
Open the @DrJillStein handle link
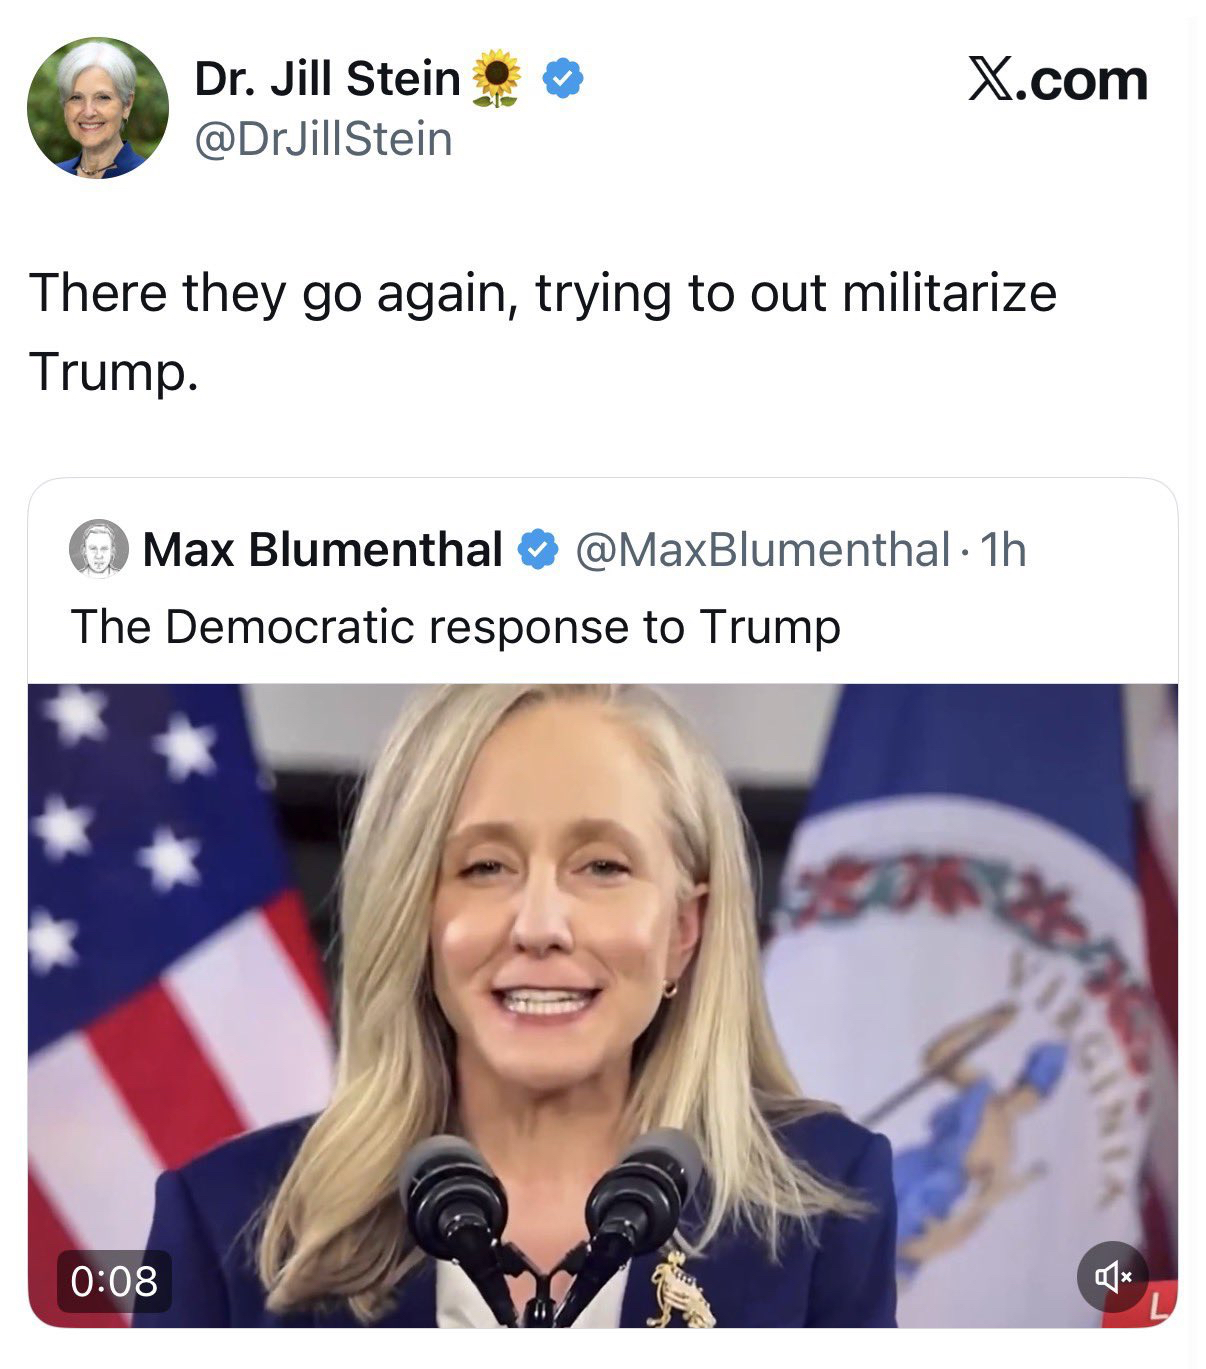pos(323,139)
